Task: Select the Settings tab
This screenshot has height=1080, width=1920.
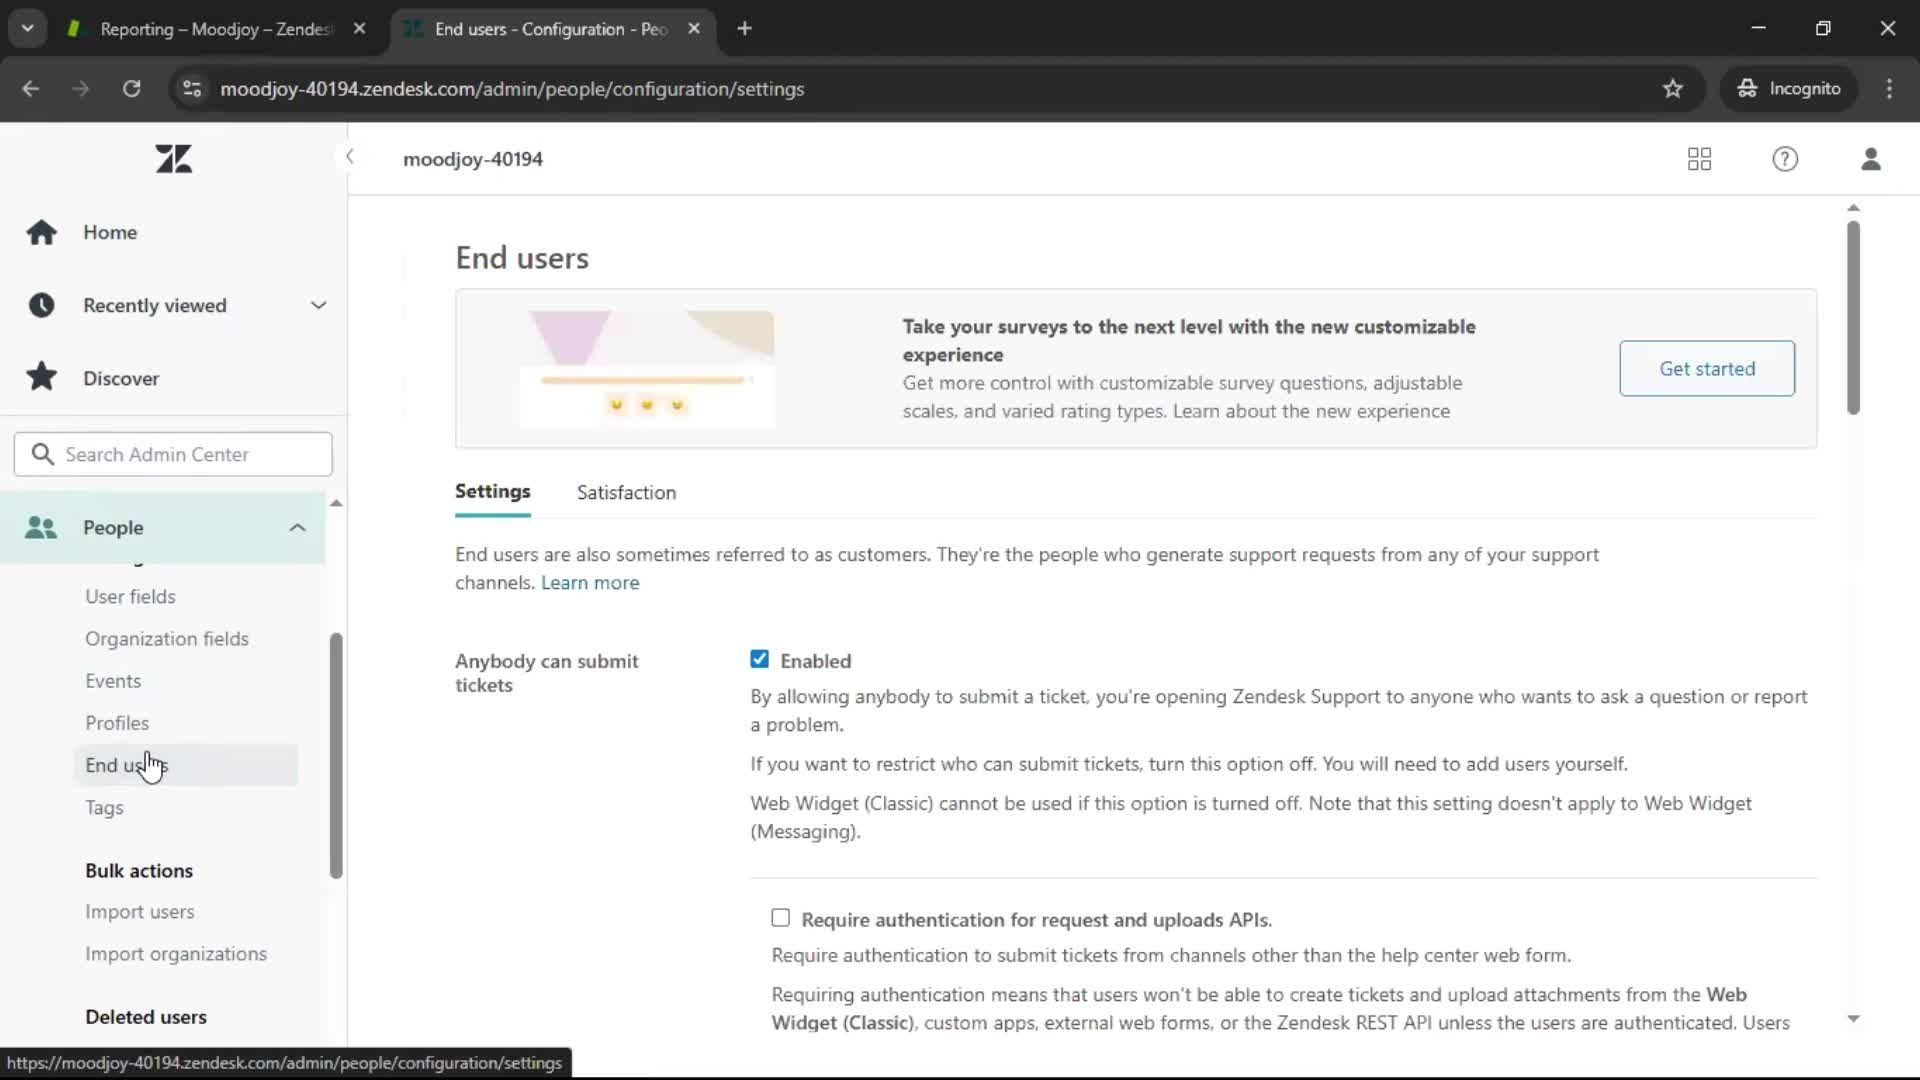Action: pyautogui.click(x=493, y=492)
